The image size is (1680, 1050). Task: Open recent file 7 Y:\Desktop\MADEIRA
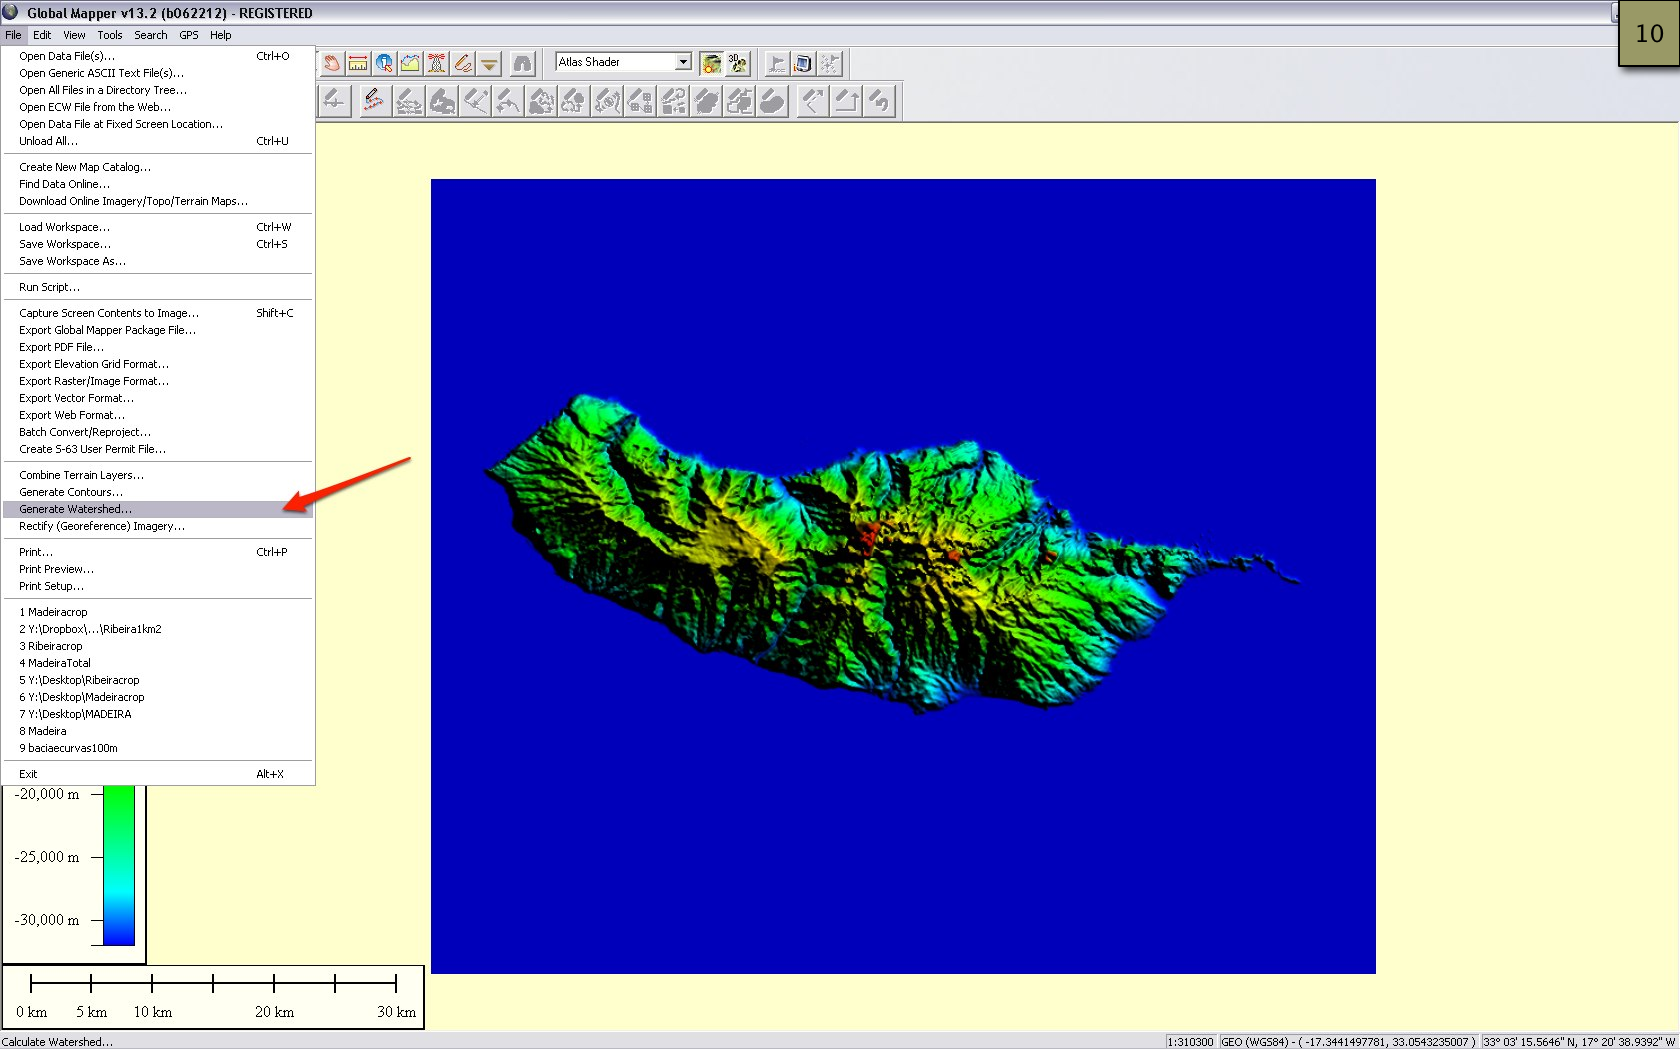point(158,714)
